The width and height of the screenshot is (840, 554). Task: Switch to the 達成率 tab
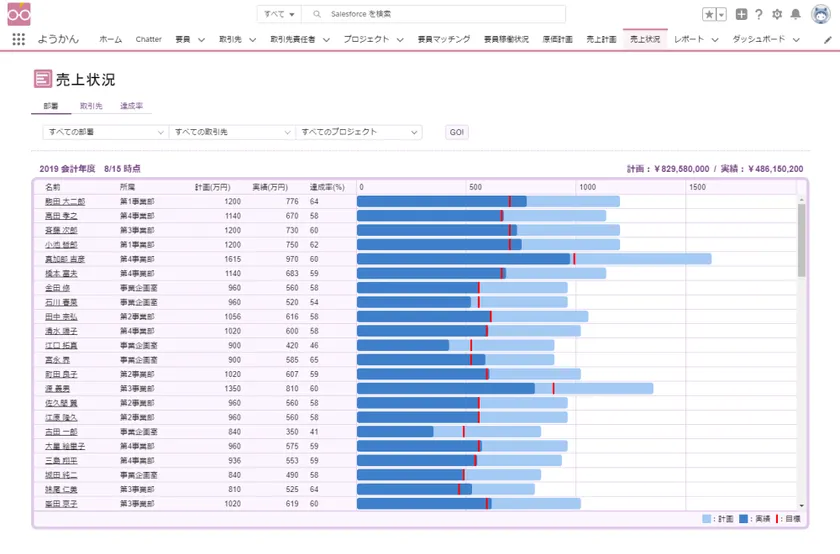point(131,105)
